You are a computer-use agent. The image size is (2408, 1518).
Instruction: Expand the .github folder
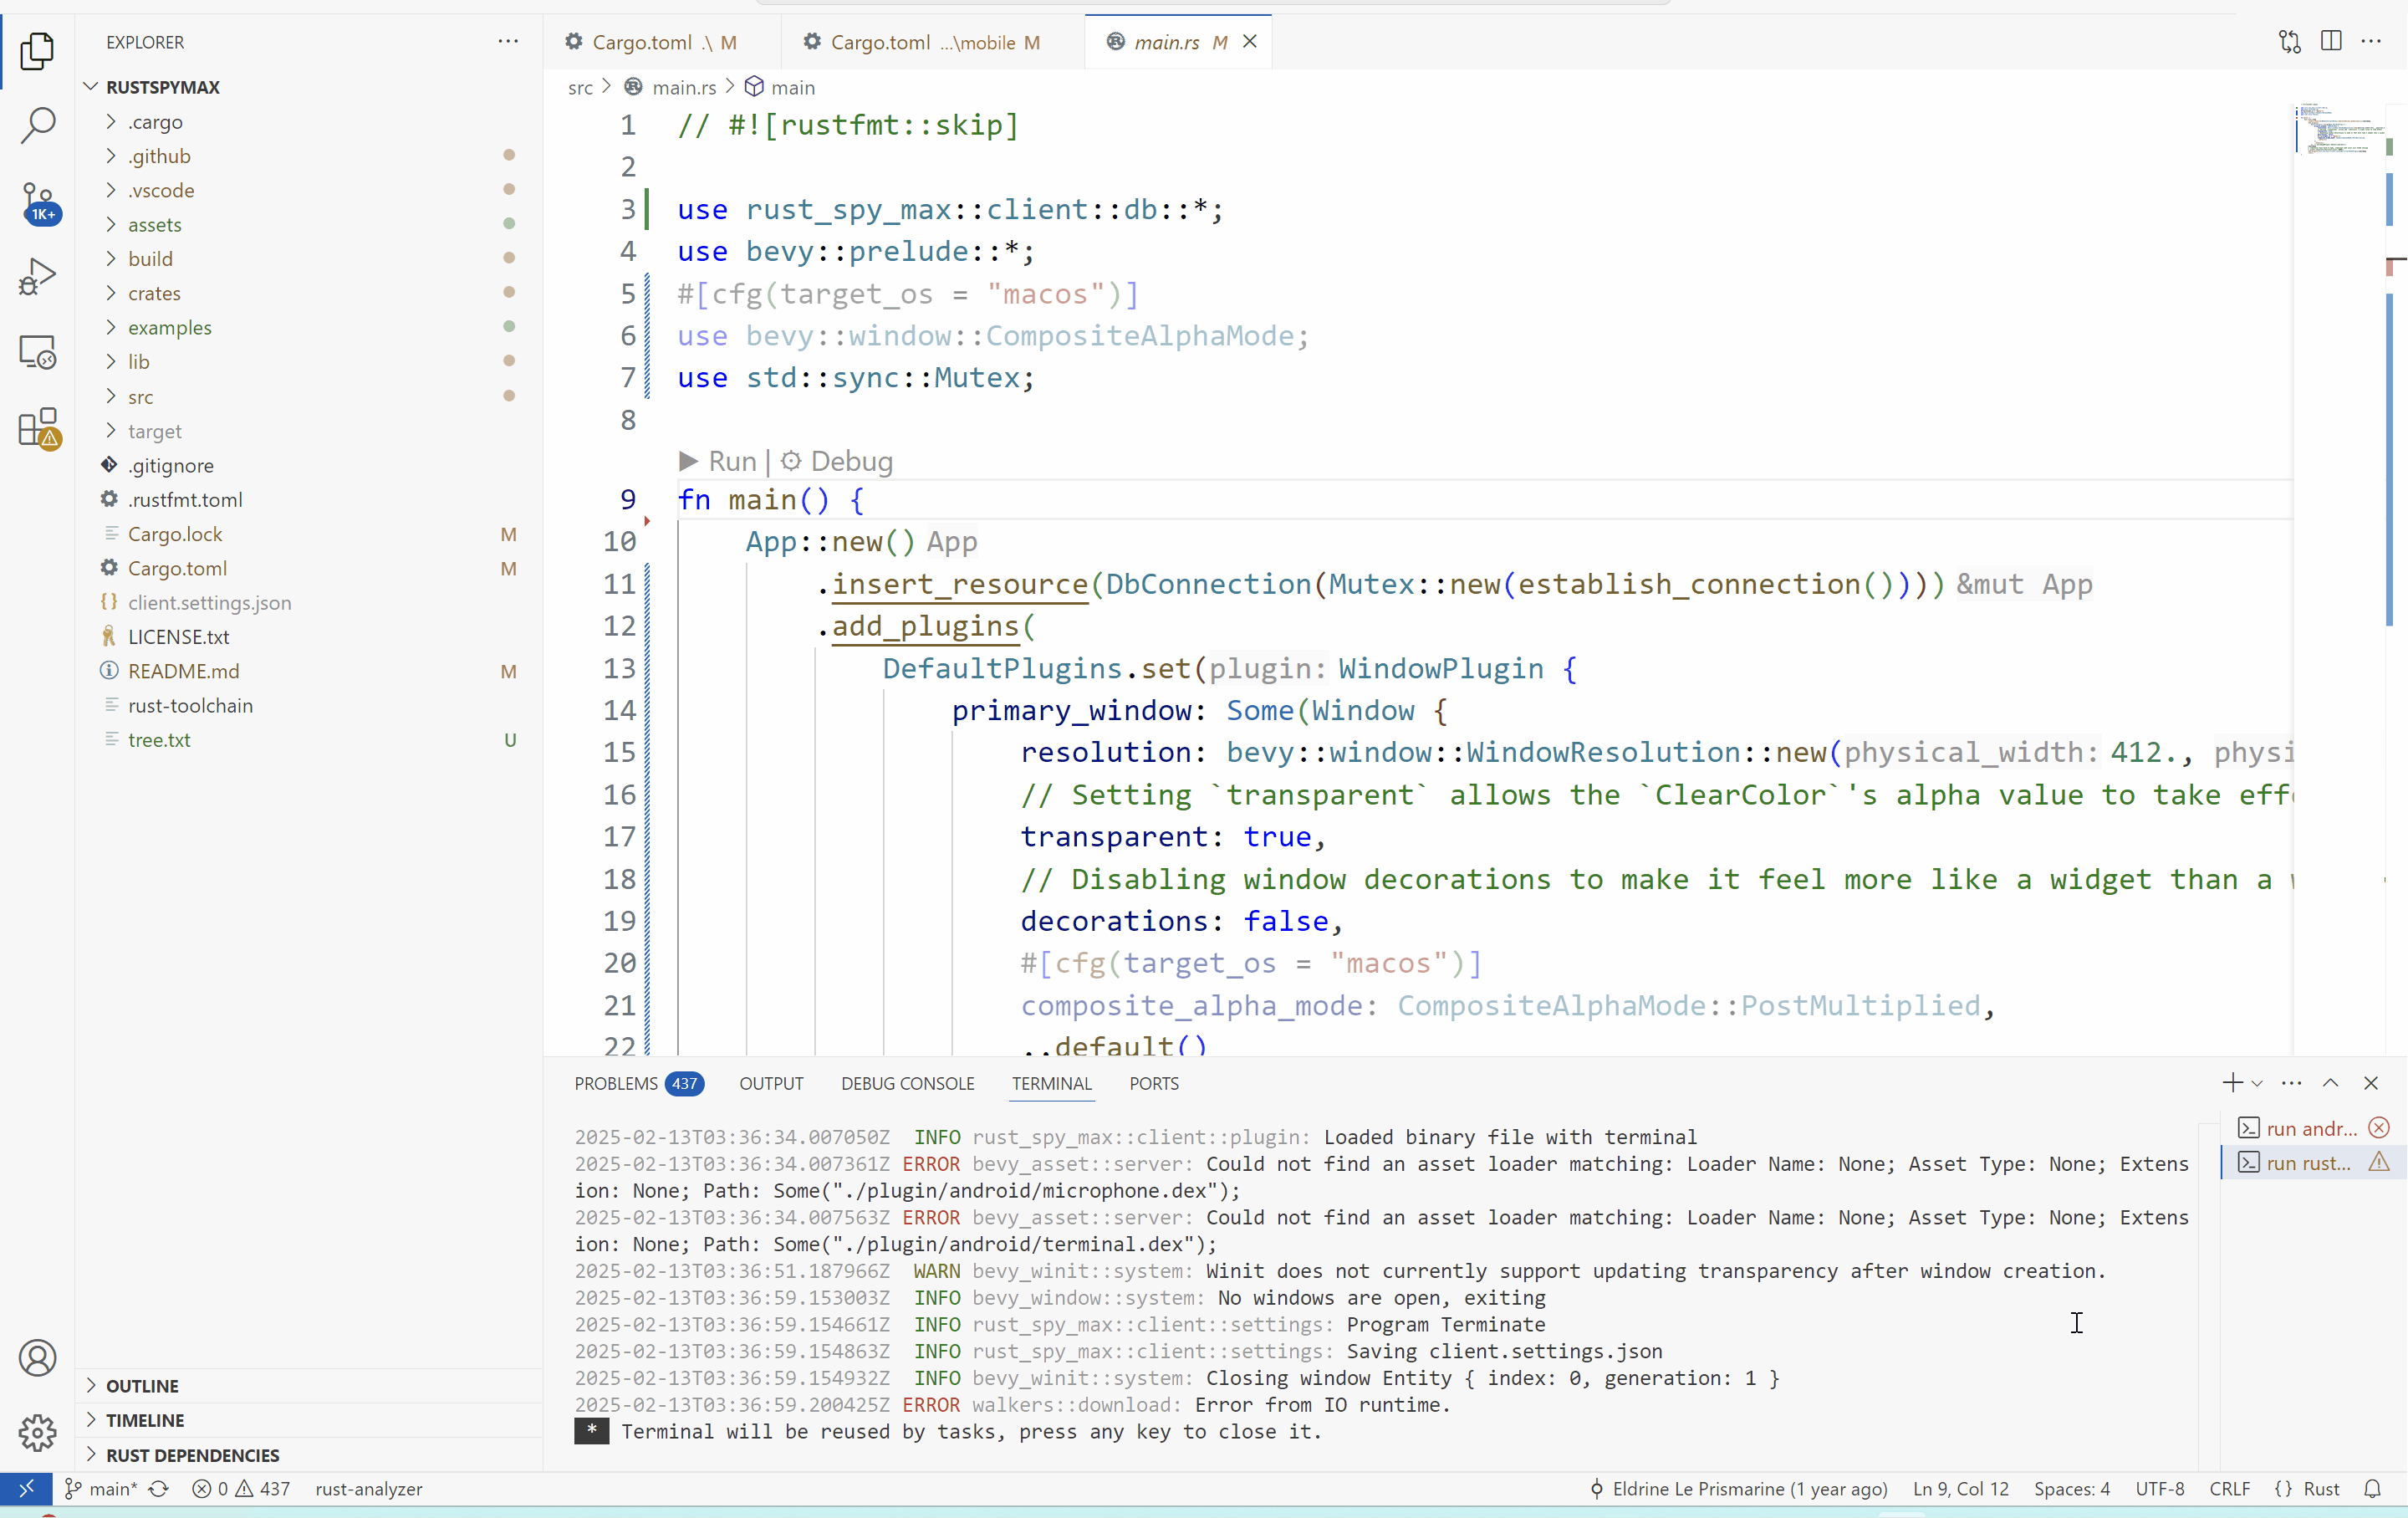click(x=310, y=155)
